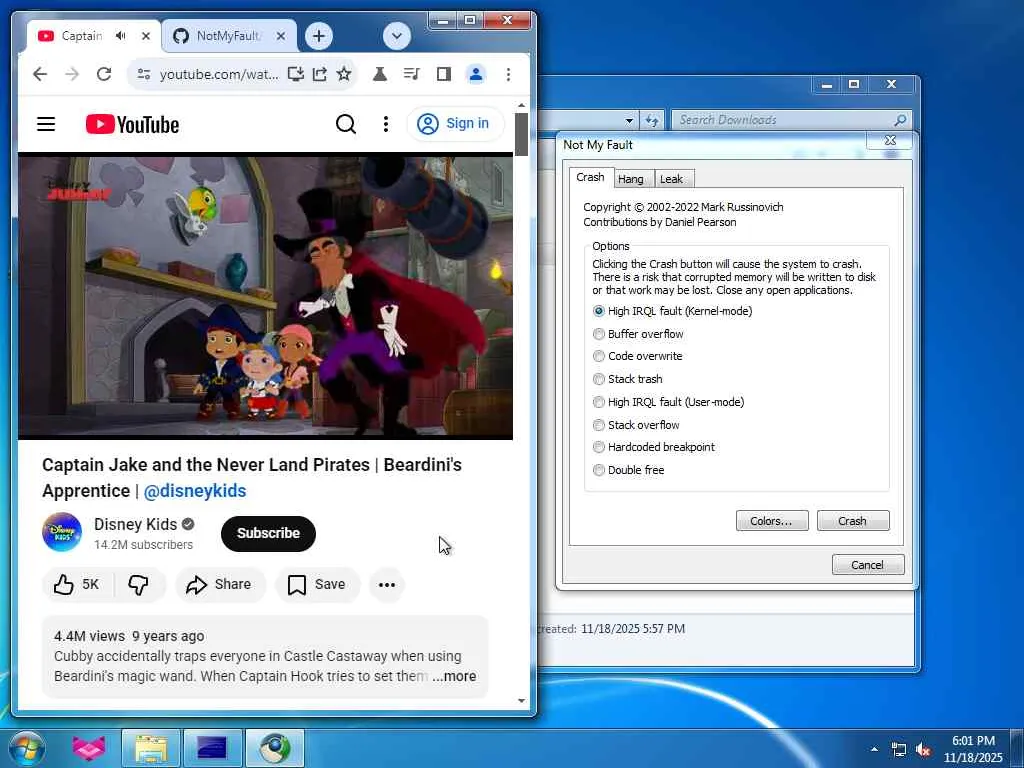
Task: Click the install app icon in address bar
Action: pos(296,74)
